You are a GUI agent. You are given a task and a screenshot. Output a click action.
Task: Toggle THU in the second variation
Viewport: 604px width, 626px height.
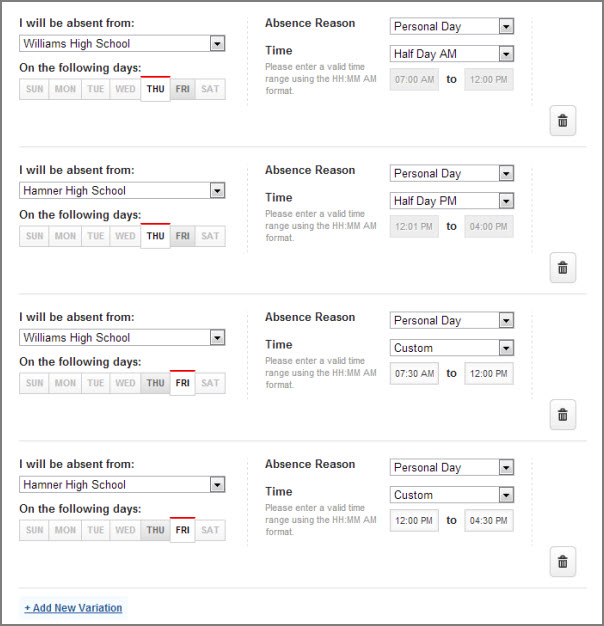coord(155,237)
